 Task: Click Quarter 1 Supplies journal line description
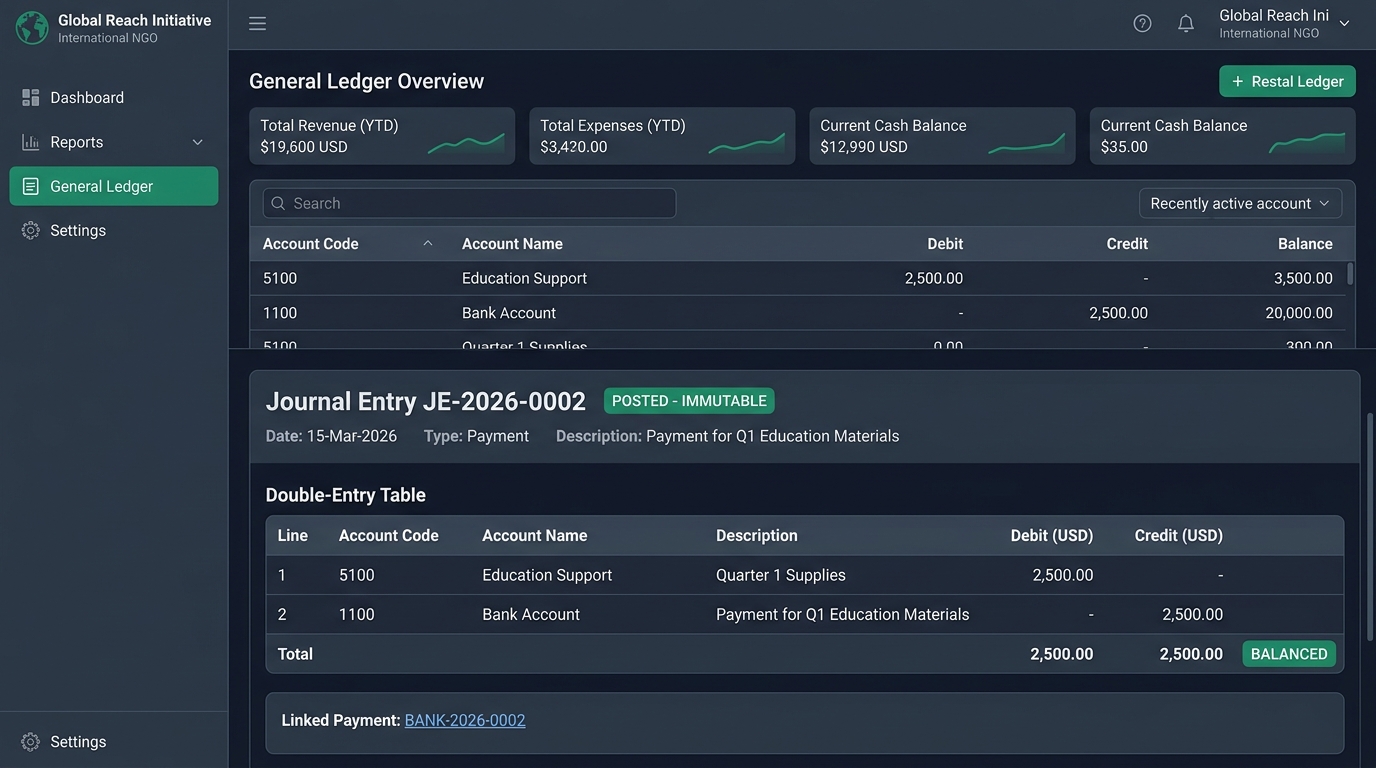781,575
